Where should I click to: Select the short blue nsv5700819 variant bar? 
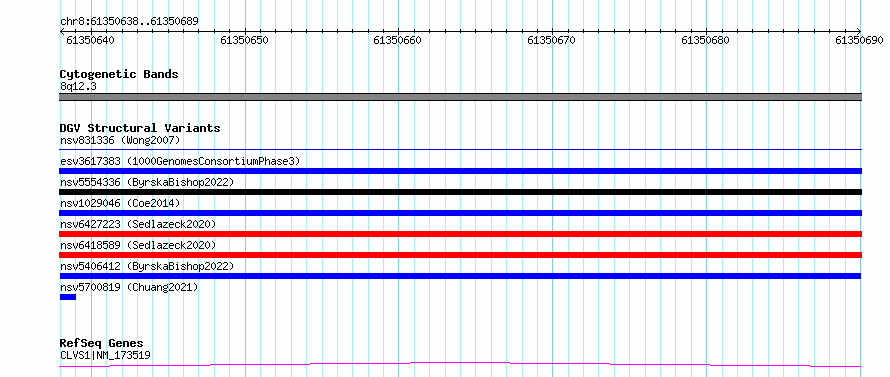coord(68,297)
